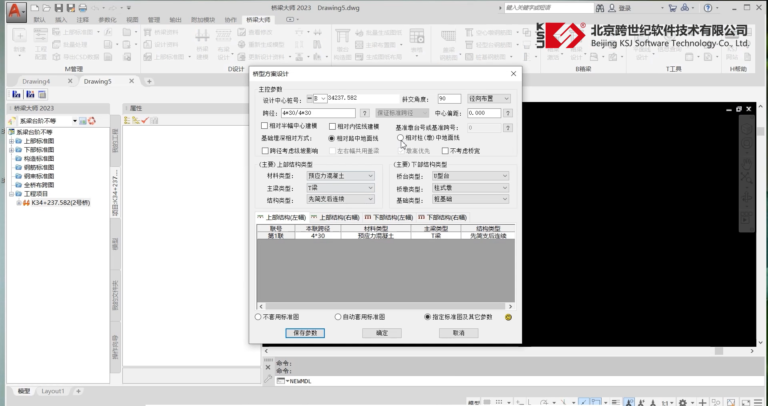Click the New file icon in quick access toolbar

coord(34,8)
